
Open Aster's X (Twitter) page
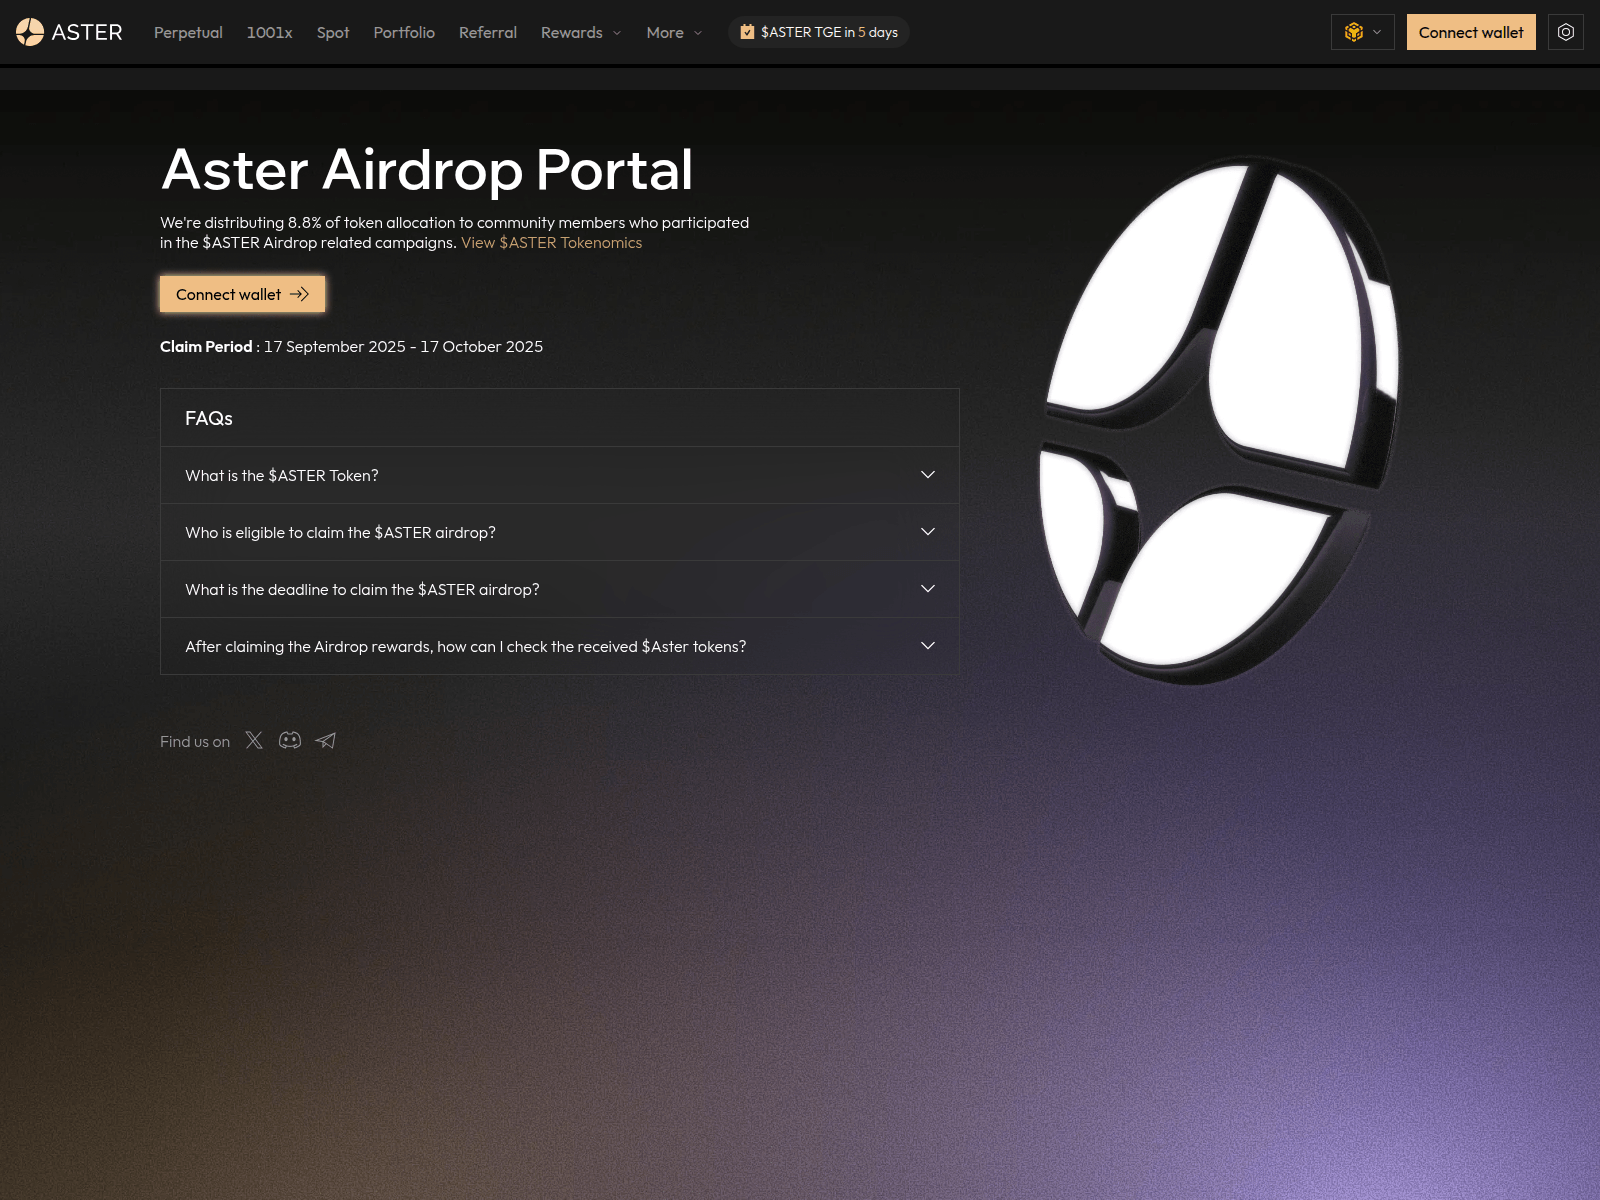tap(253, 740)
